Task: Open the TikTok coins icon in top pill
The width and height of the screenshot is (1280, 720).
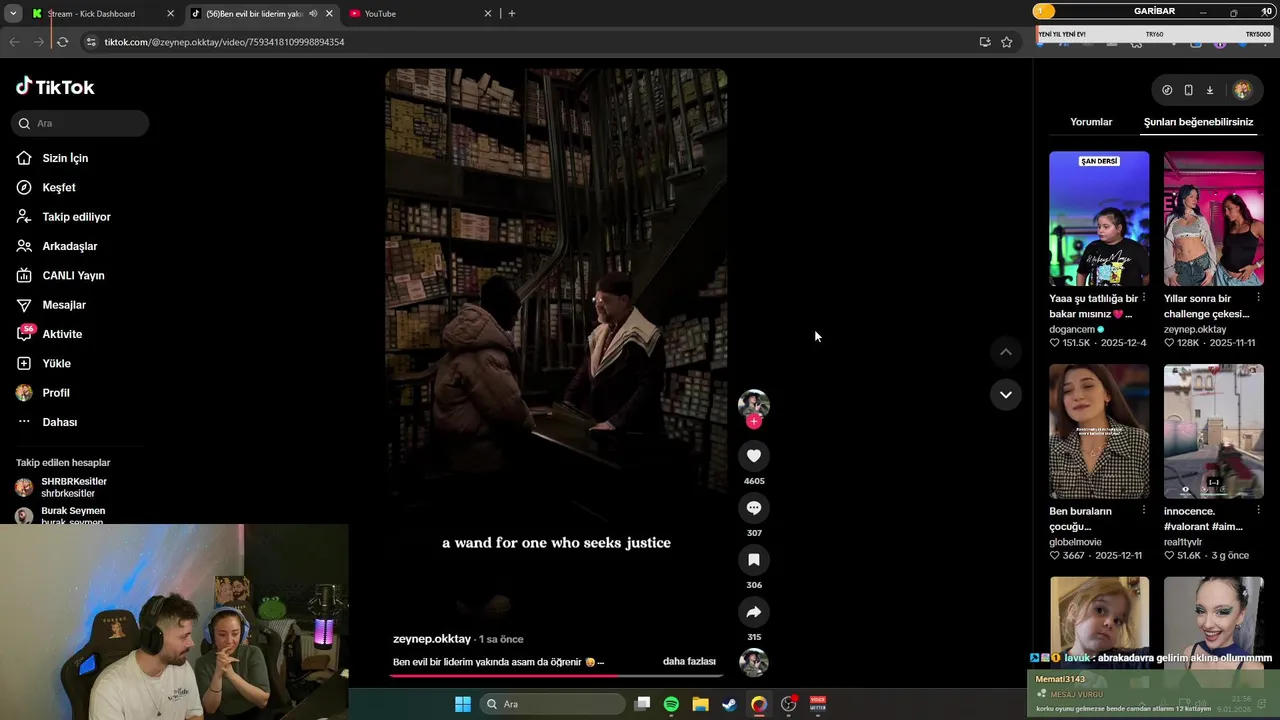Action: click(1167, 90)
